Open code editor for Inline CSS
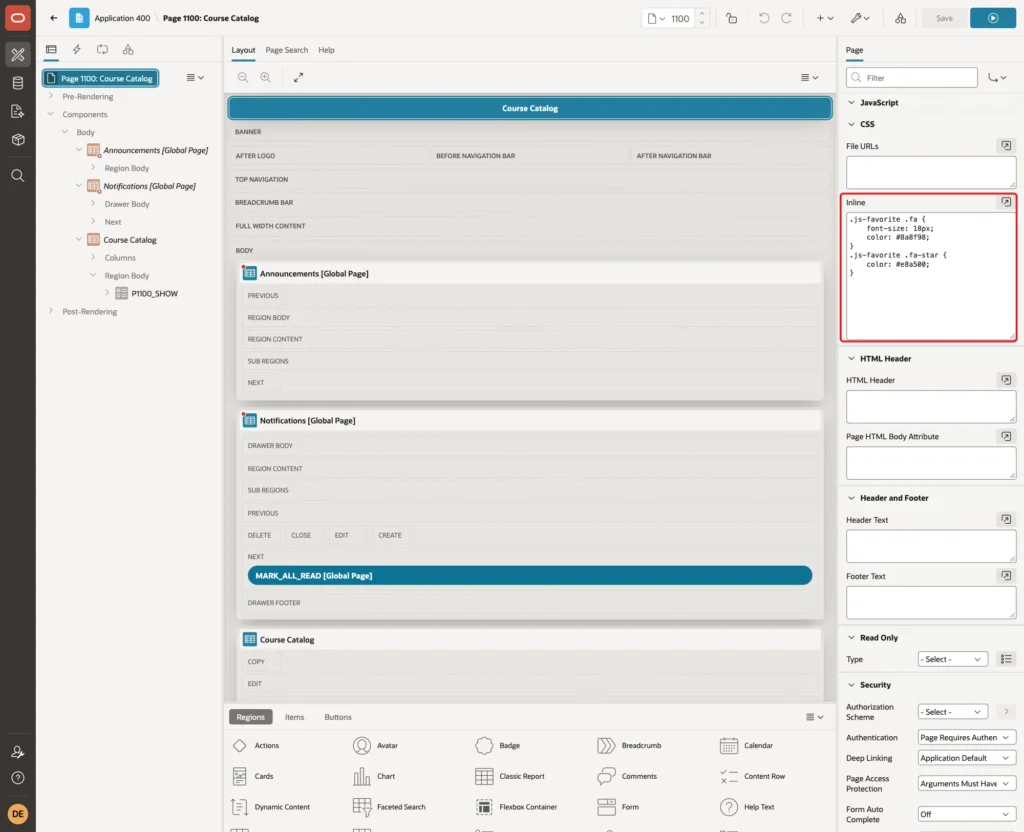1024x832 pixels. pos(1006,202)
